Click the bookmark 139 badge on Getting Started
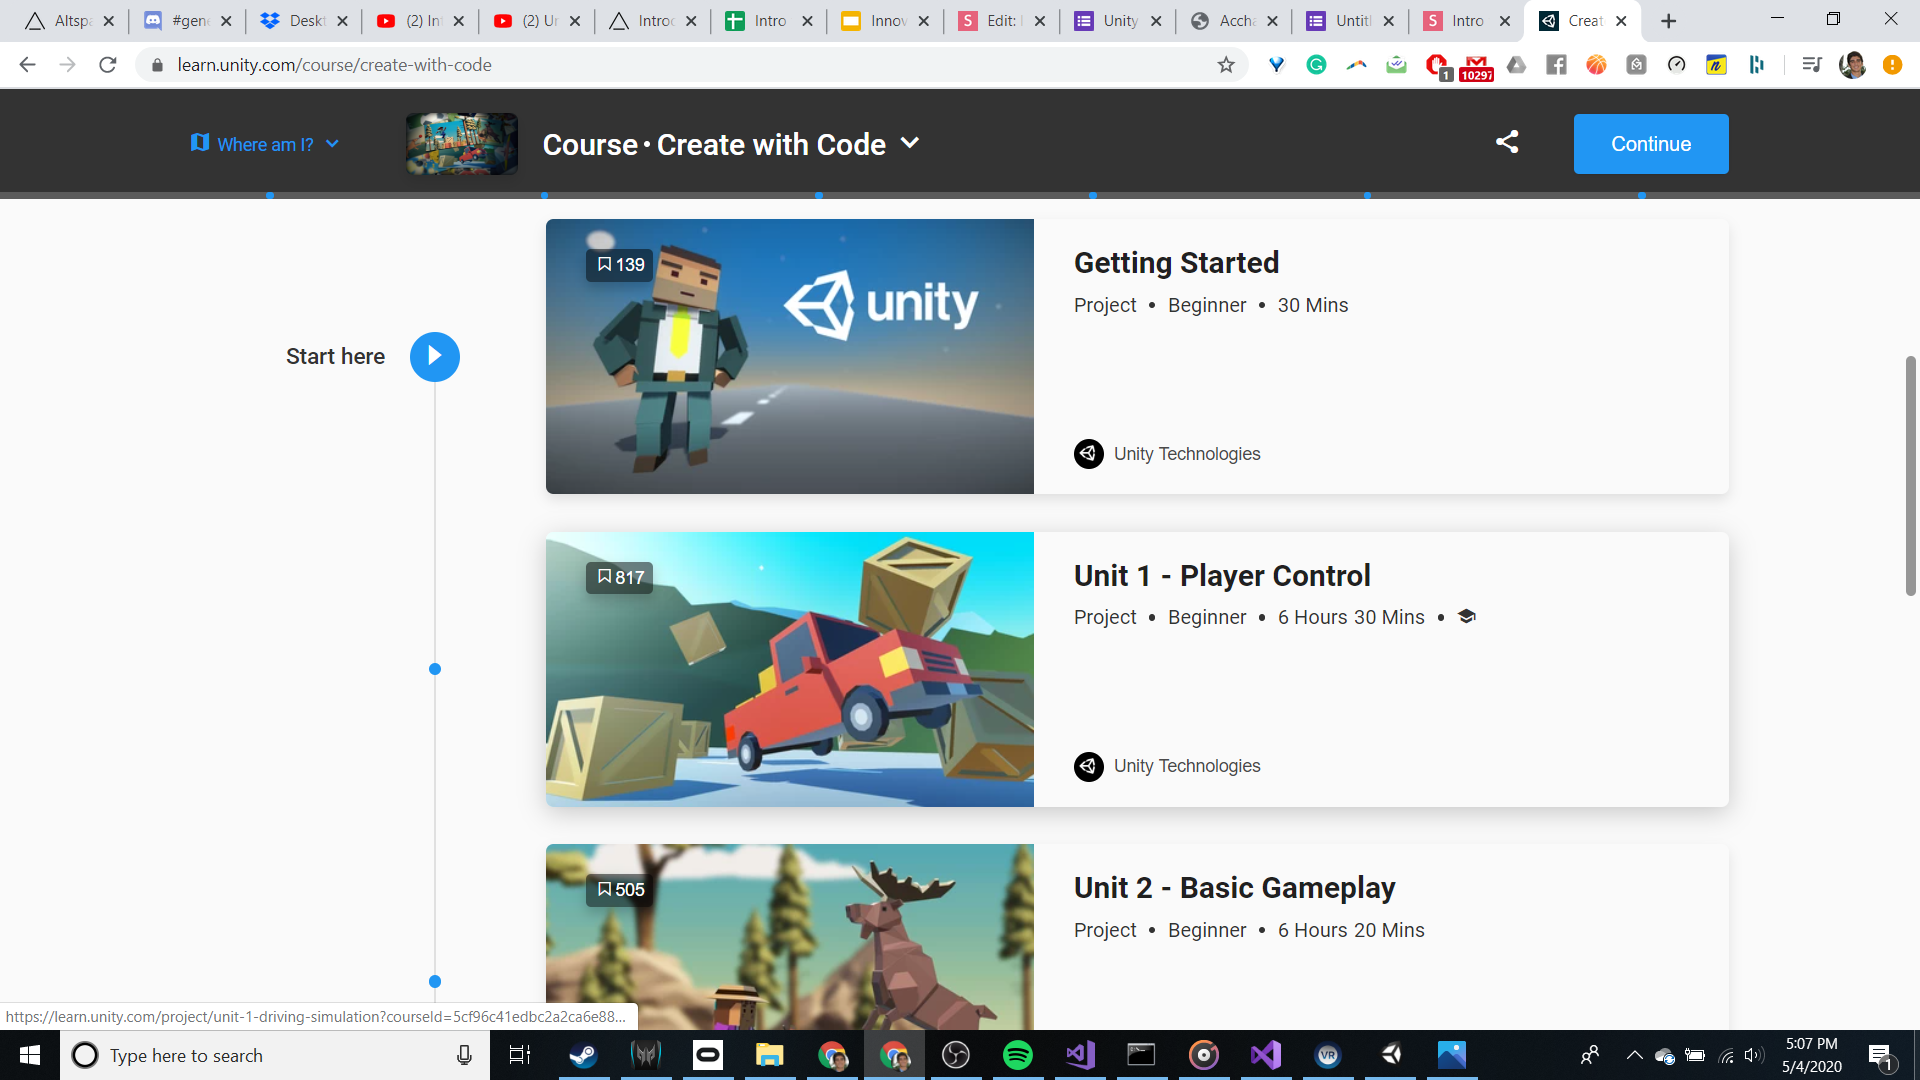Image resolution: width=1920 pixels, height=1080 pixels. click(x=620, y=265)
